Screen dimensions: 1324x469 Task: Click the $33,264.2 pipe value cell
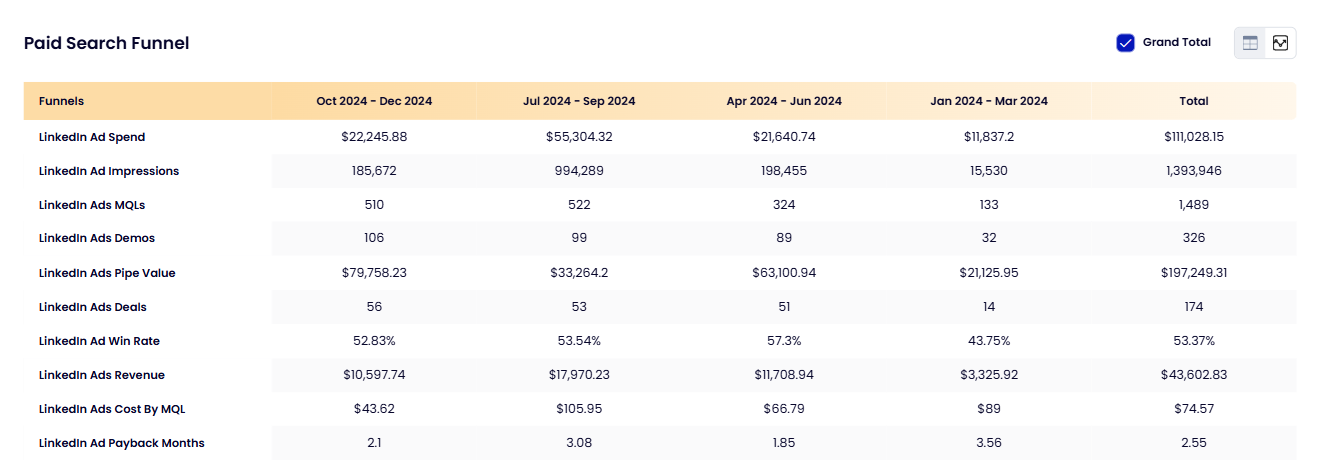[x=579, y=273]
